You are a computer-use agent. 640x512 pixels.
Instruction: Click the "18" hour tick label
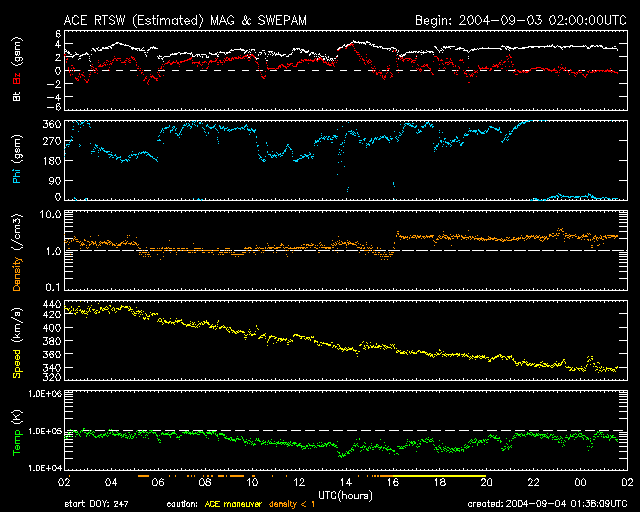click(440, 483)
